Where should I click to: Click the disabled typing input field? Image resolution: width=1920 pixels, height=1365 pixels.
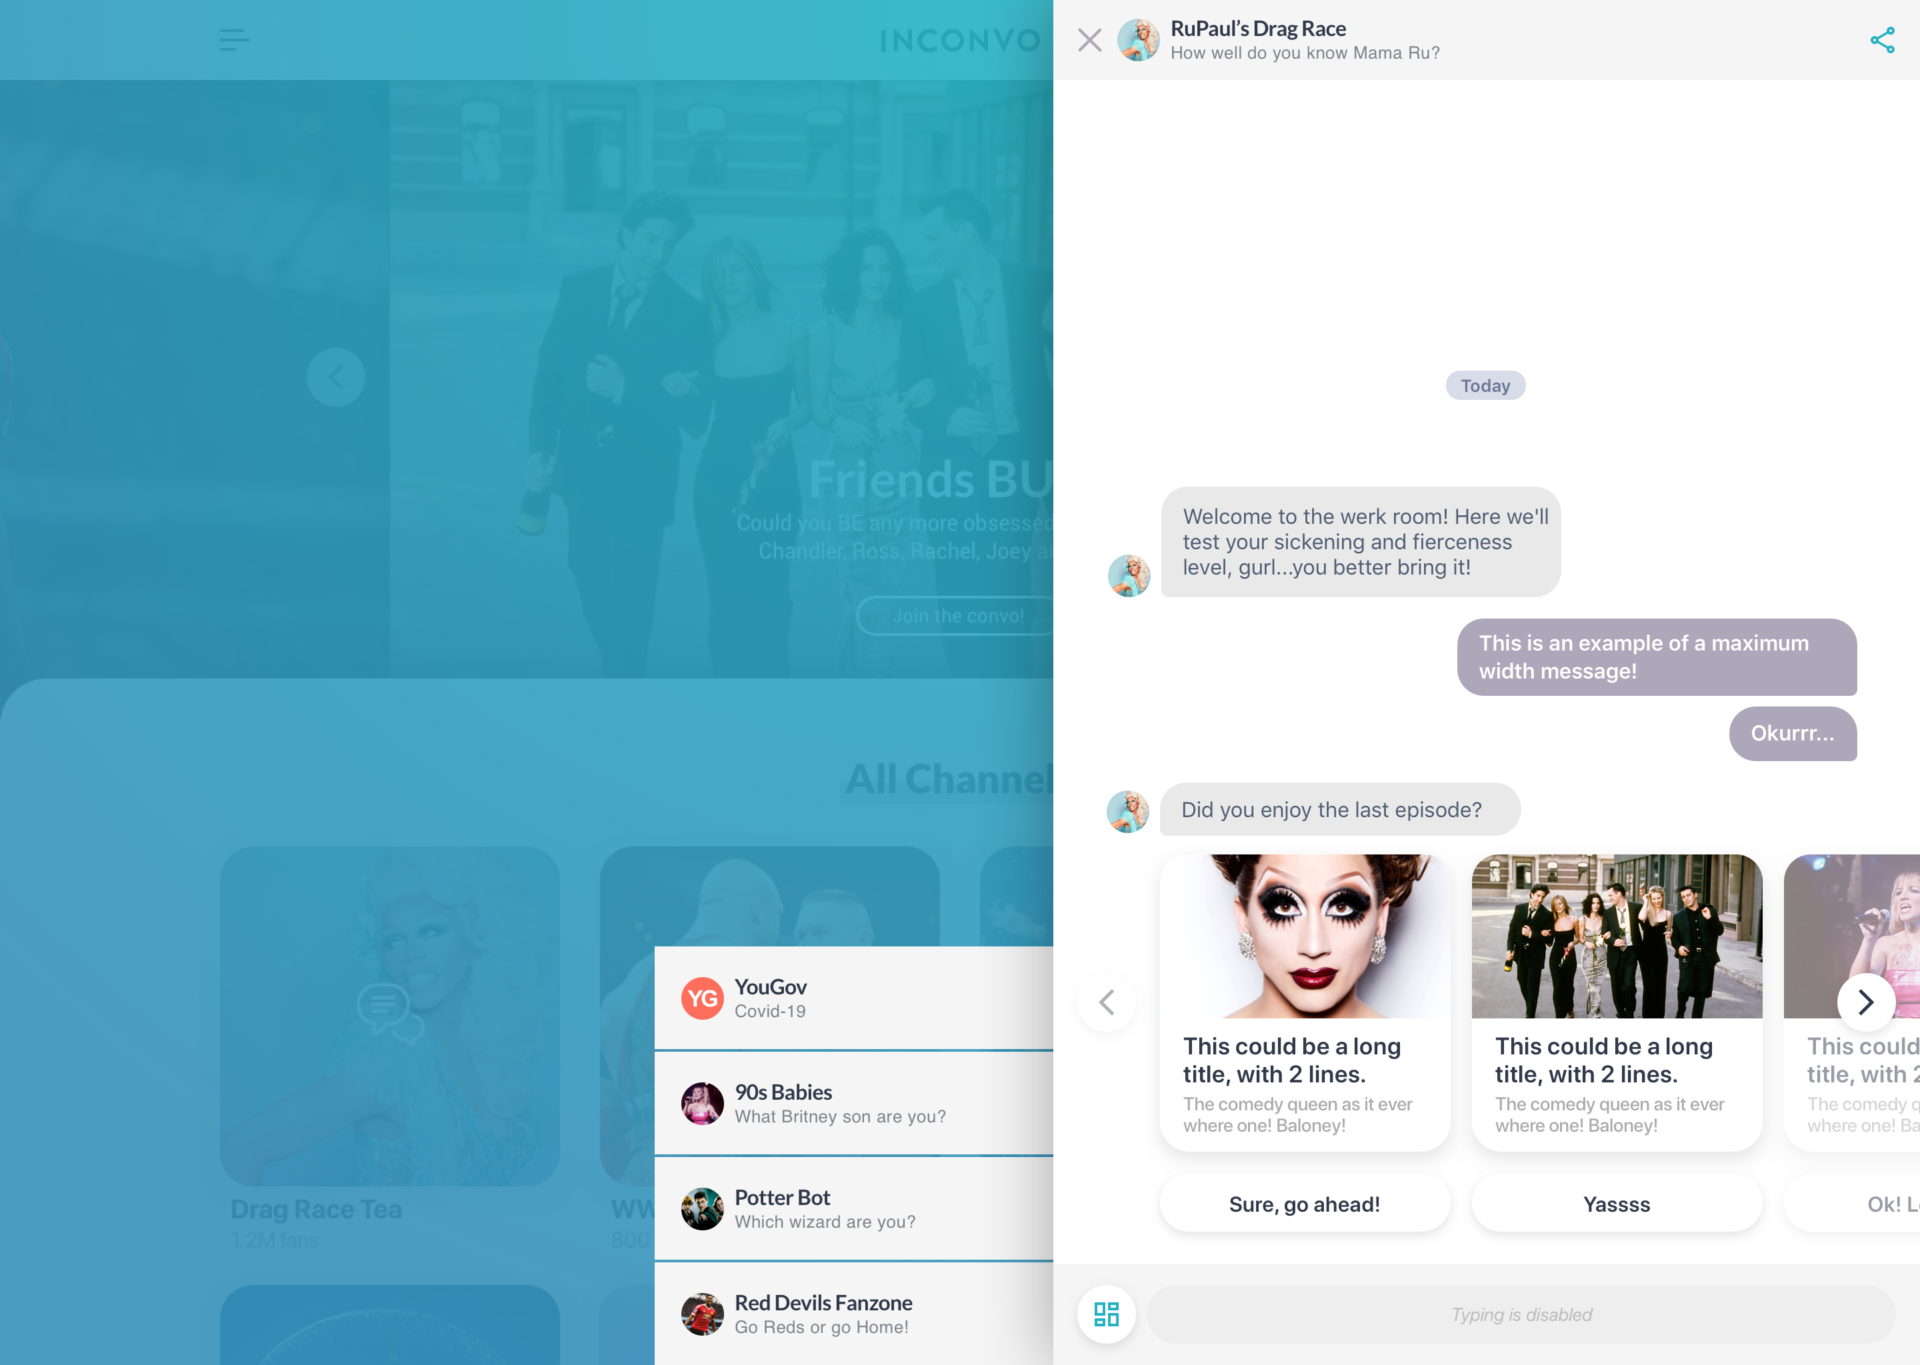point(1521,1312)
